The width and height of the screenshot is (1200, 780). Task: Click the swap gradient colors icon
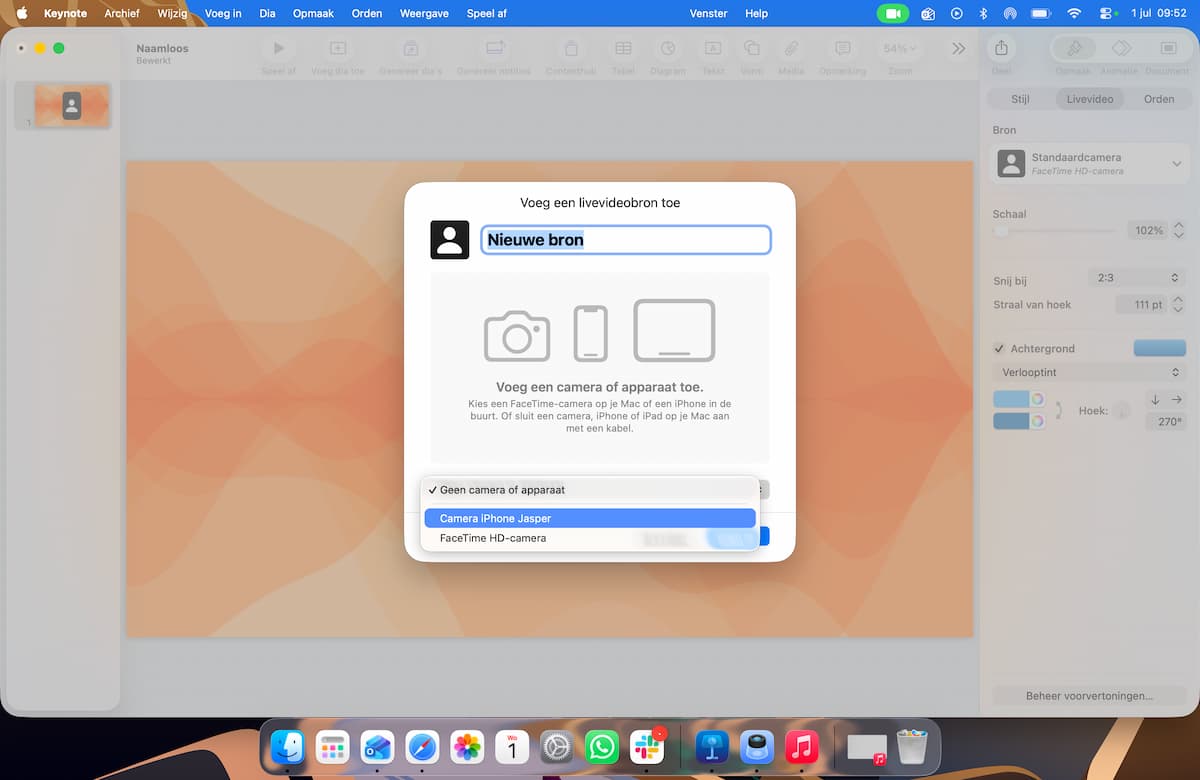1059,410
